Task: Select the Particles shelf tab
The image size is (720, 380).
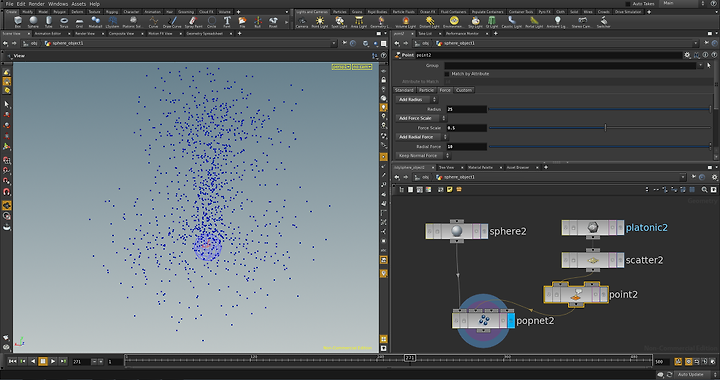Action: 340,12
